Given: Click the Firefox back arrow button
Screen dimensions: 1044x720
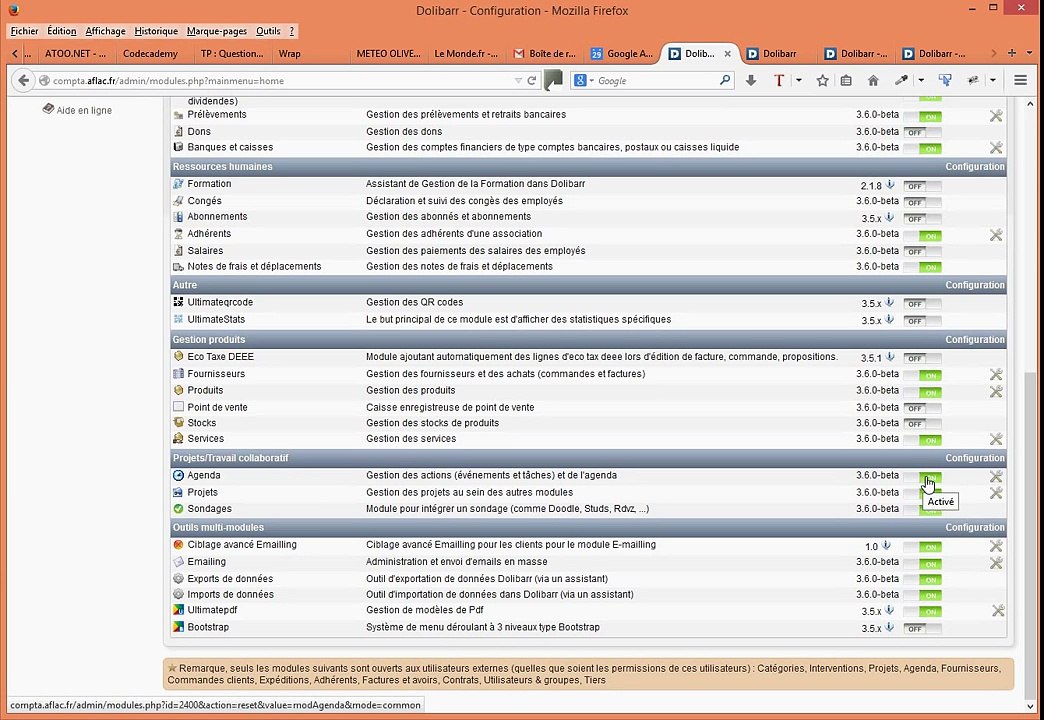Looking at the screenshot, I should pyautogui.click(x=23, y=81).
